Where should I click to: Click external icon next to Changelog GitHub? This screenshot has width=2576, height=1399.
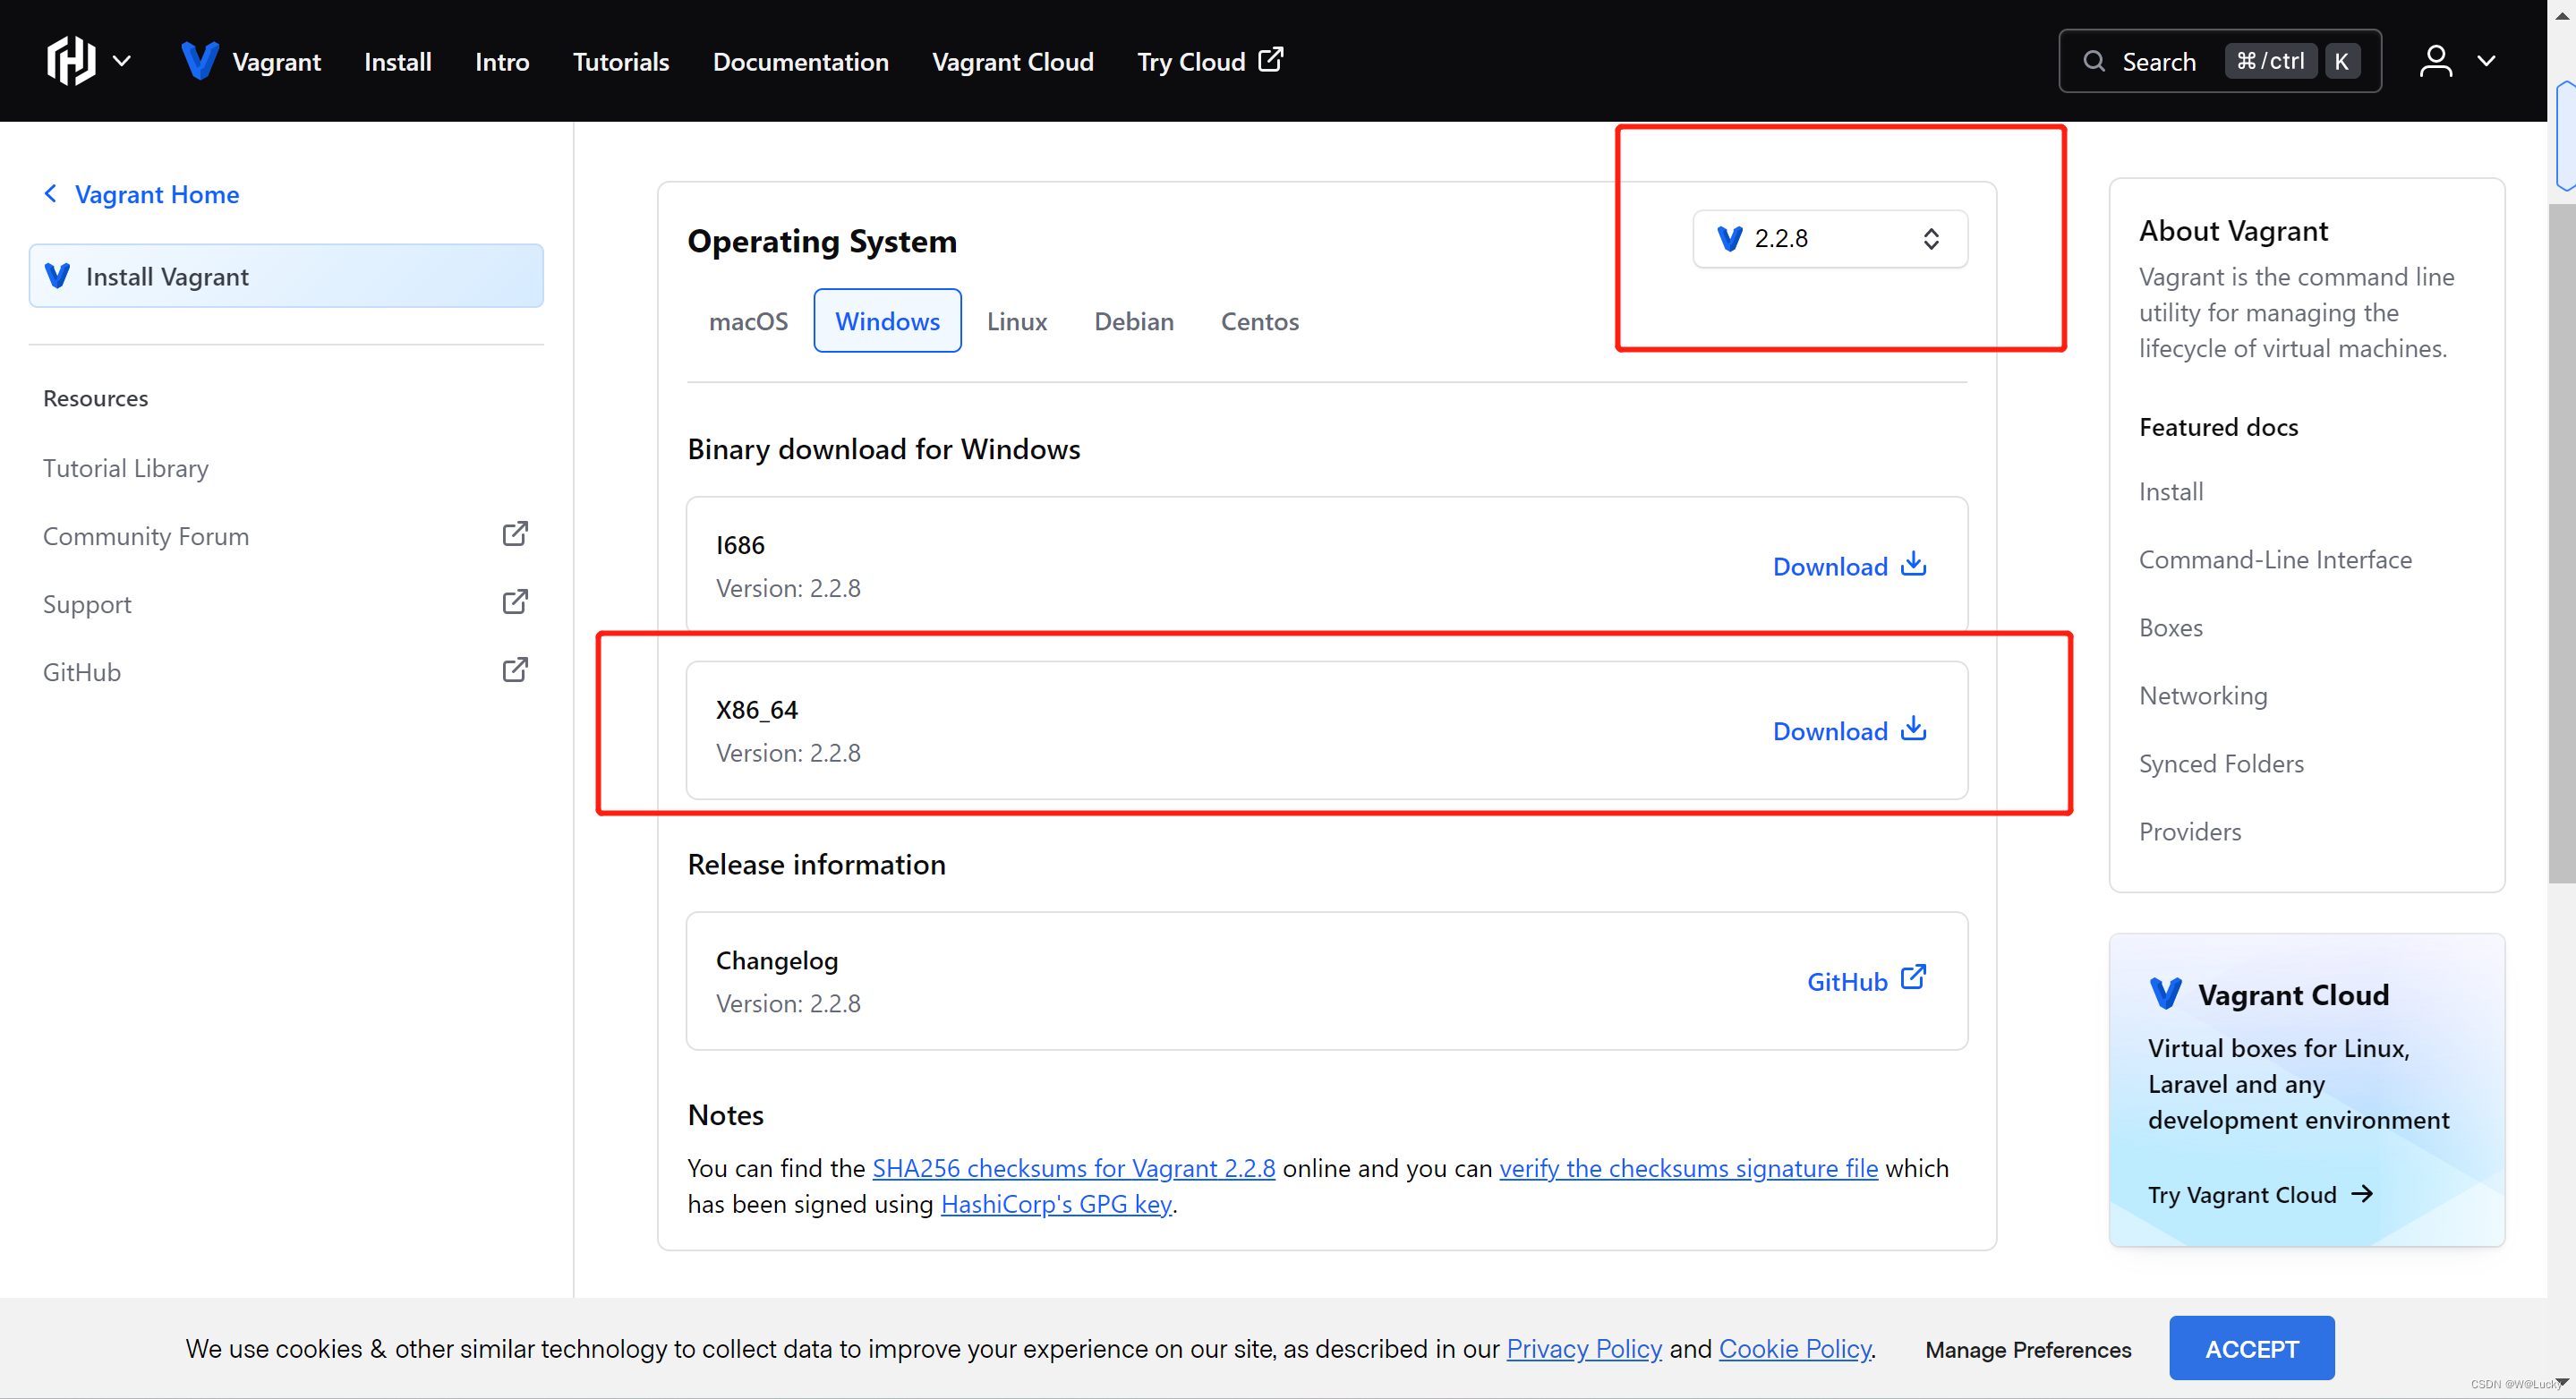point(1913,978)
